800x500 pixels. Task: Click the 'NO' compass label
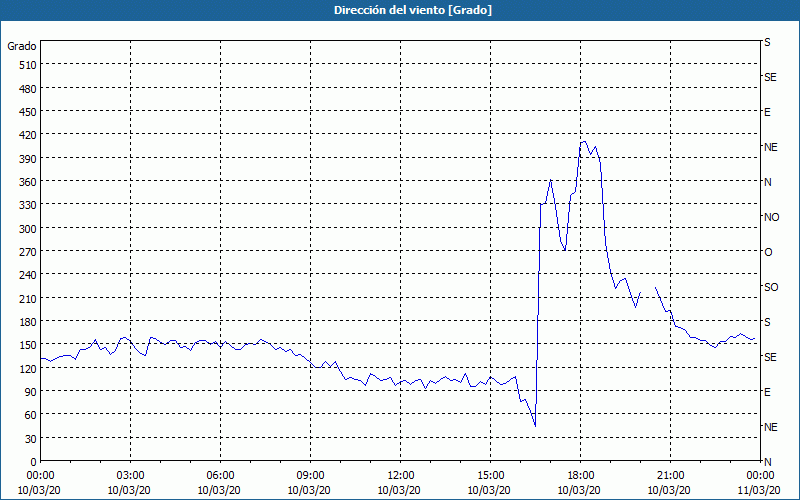[x=771, y=217]
